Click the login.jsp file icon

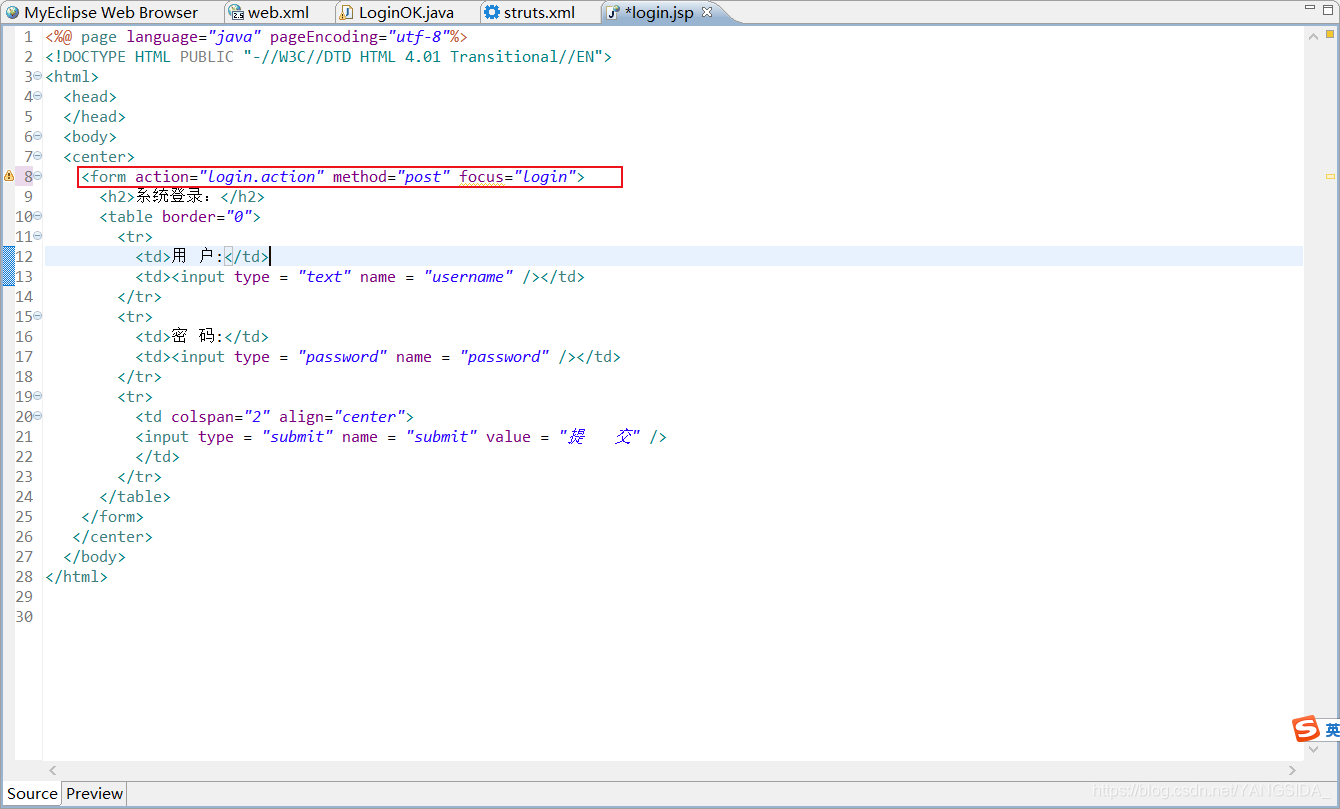pos(613,13)
